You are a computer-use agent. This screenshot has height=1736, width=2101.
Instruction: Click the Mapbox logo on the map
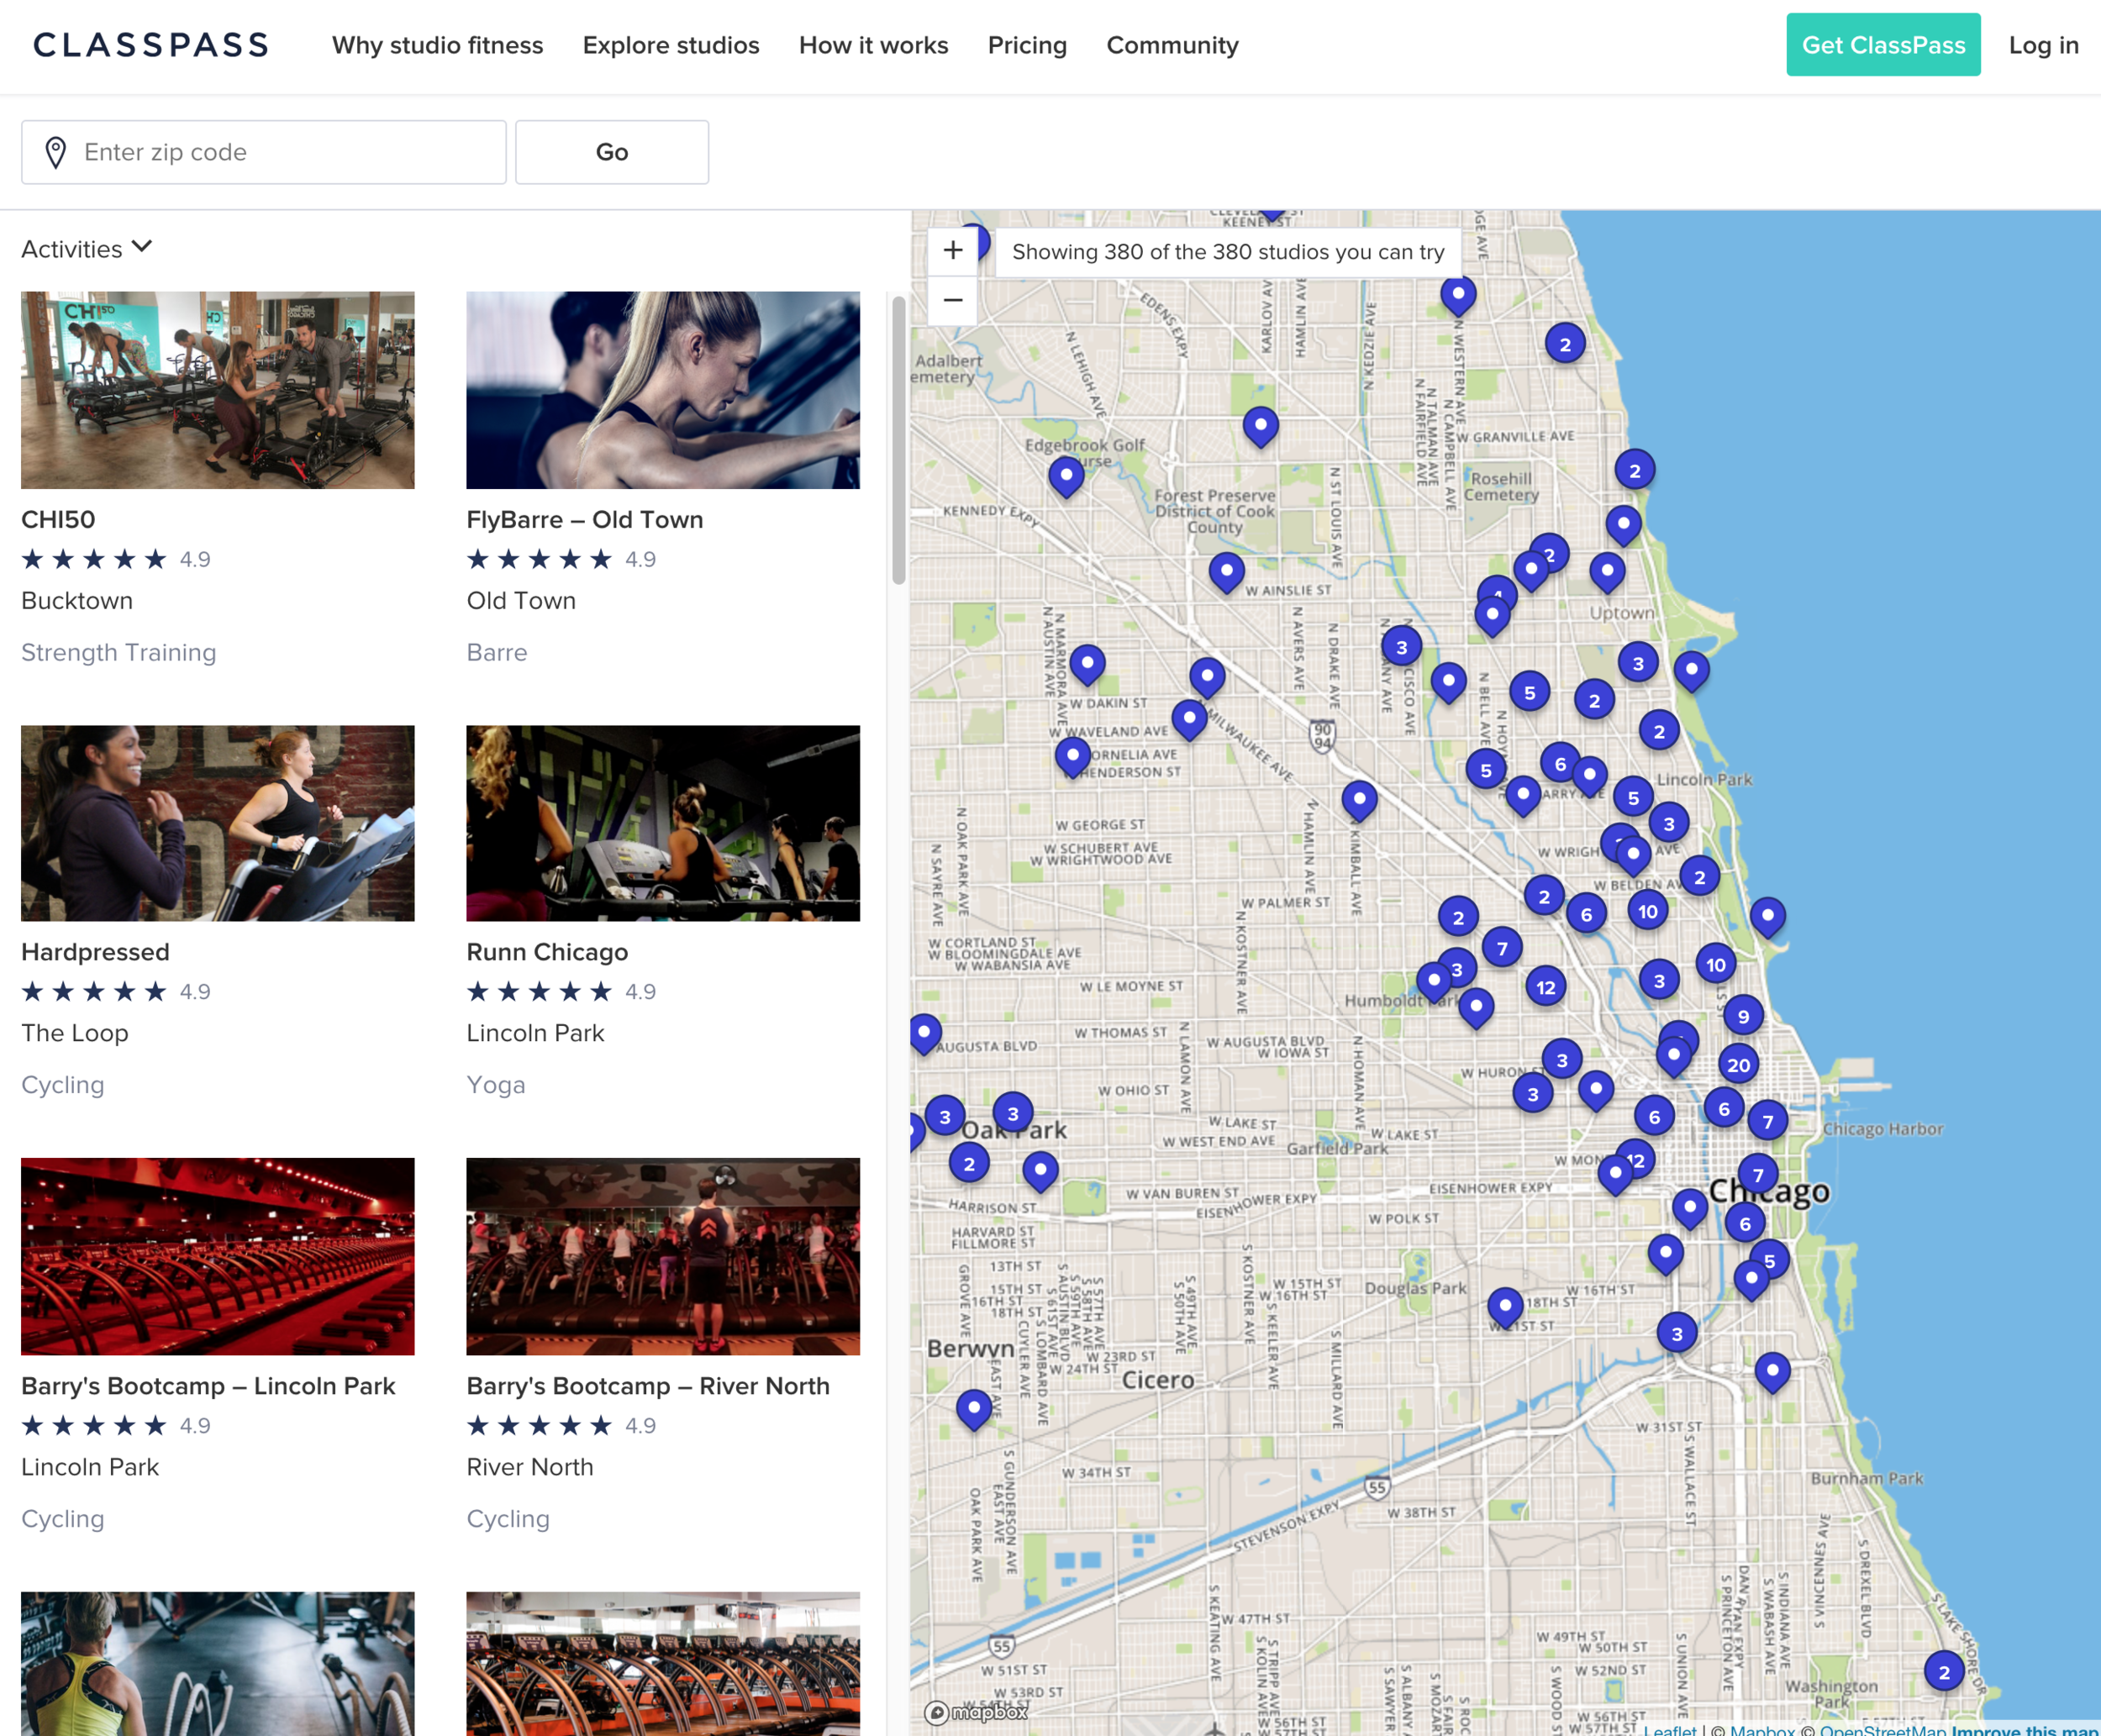tap(976, 1712)
